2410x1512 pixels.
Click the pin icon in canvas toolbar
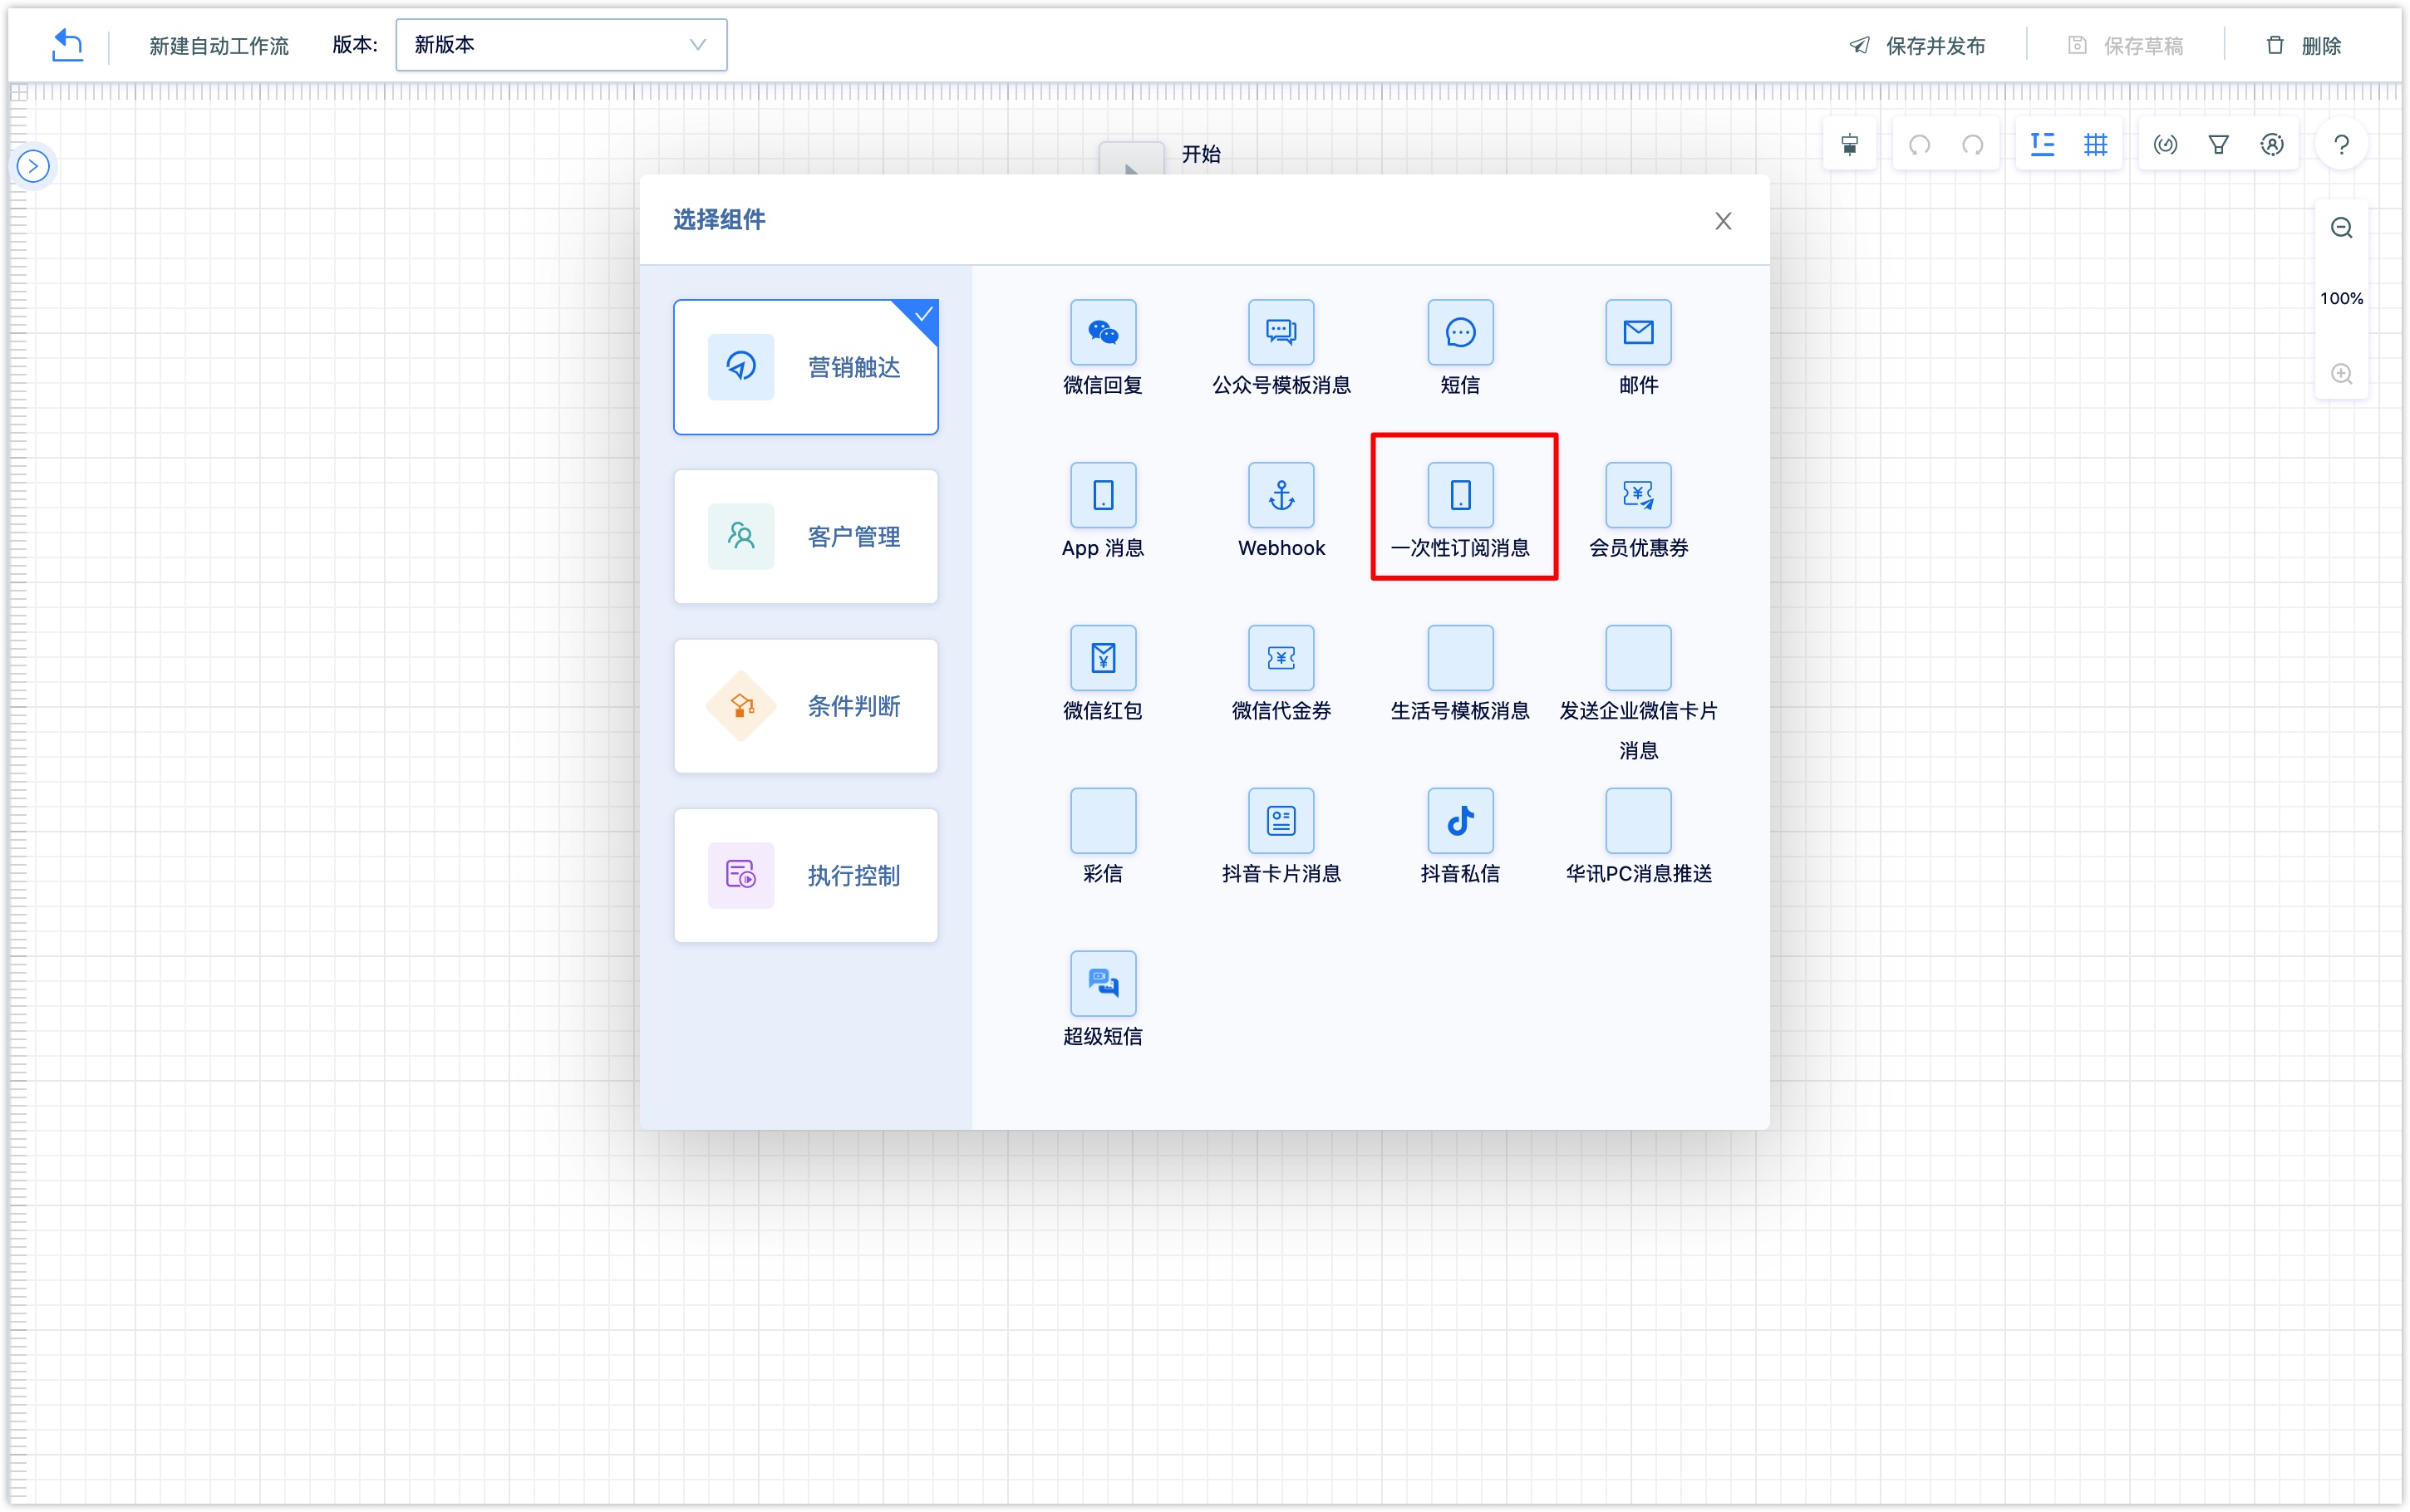1849,145
